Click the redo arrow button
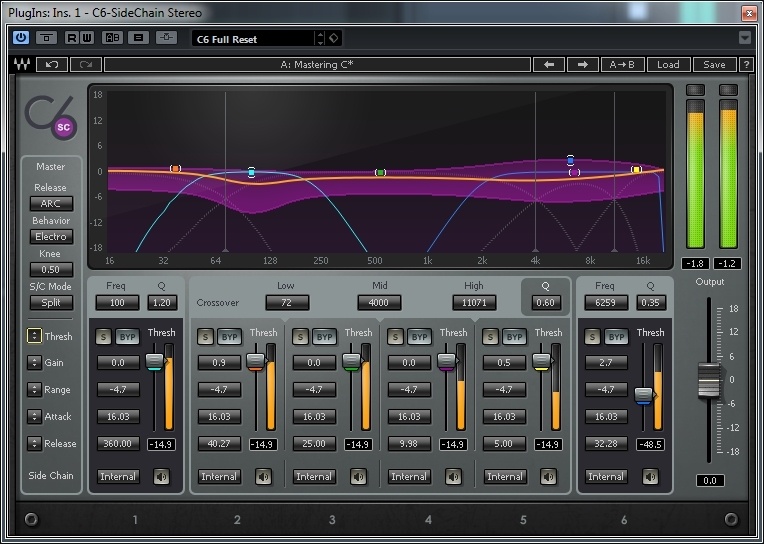Viewport: 764px width, 544px height. pos(86,64)
